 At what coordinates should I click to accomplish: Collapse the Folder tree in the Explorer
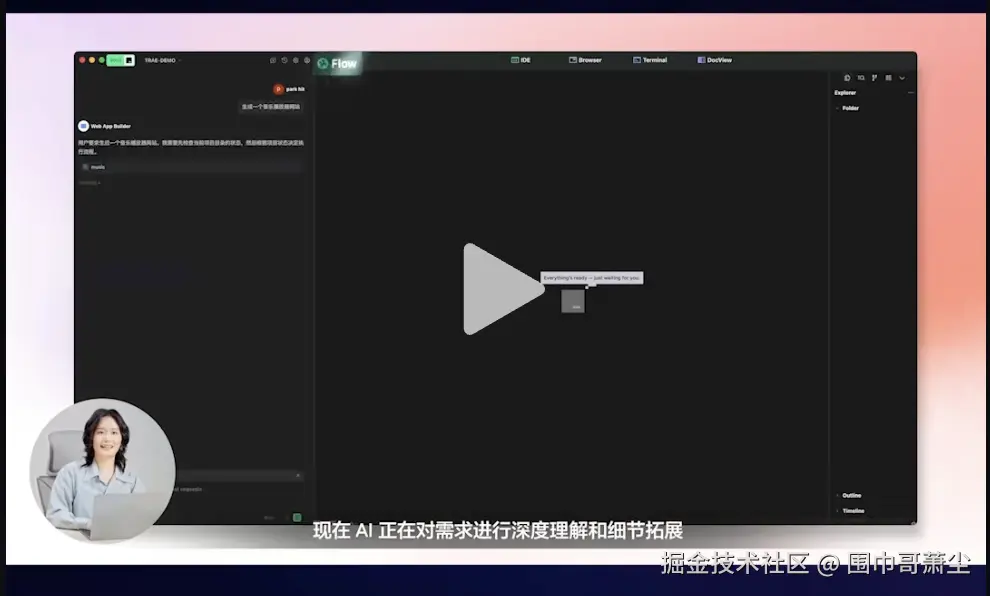coord(840,107)
